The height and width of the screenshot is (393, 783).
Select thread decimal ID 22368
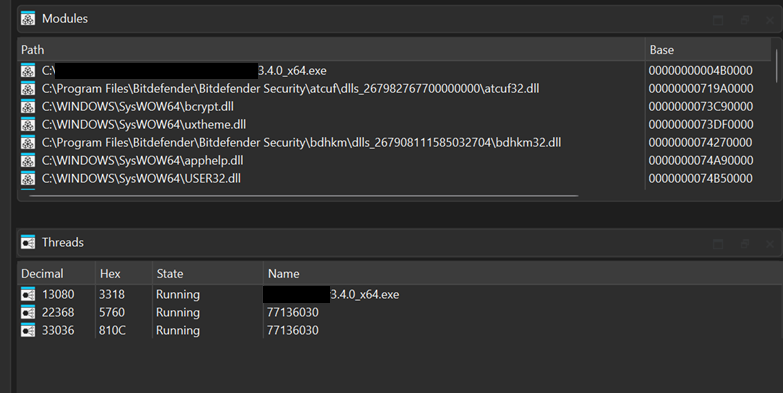click(x=58, y=312)
